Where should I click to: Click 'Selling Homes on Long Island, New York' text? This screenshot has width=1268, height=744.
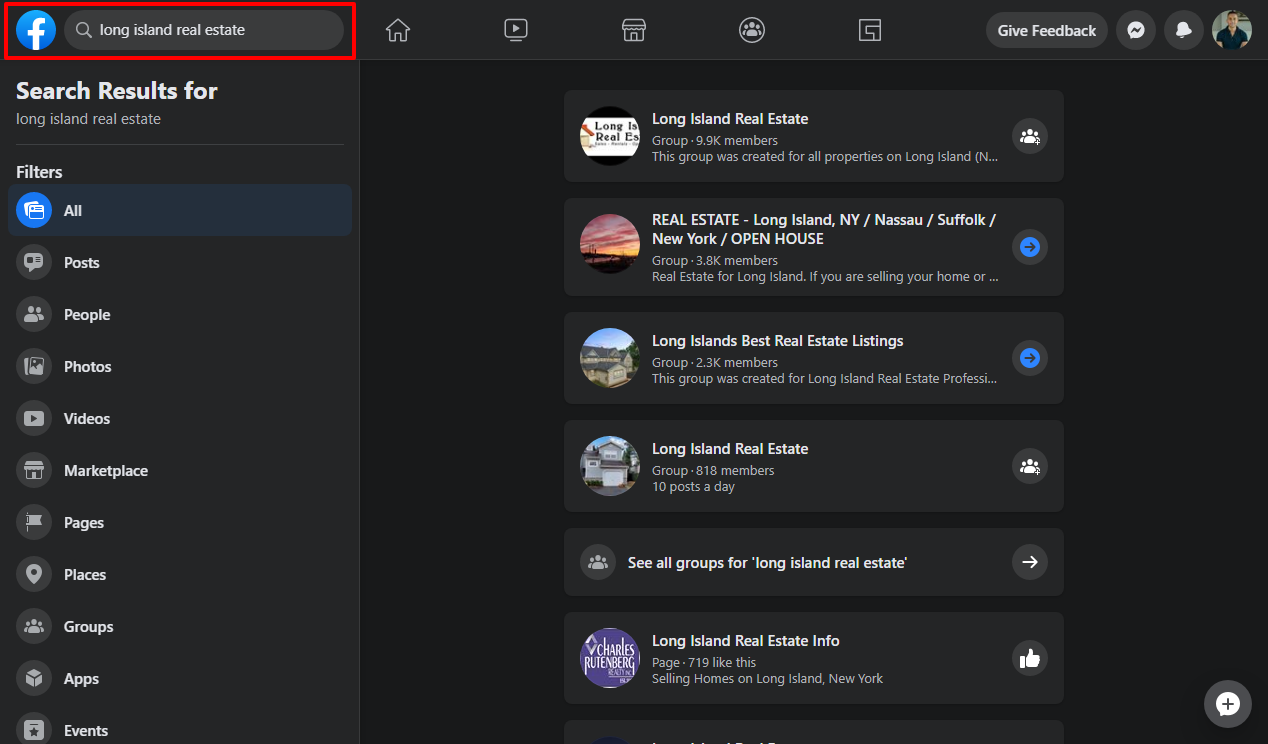(x=767, y=679)
